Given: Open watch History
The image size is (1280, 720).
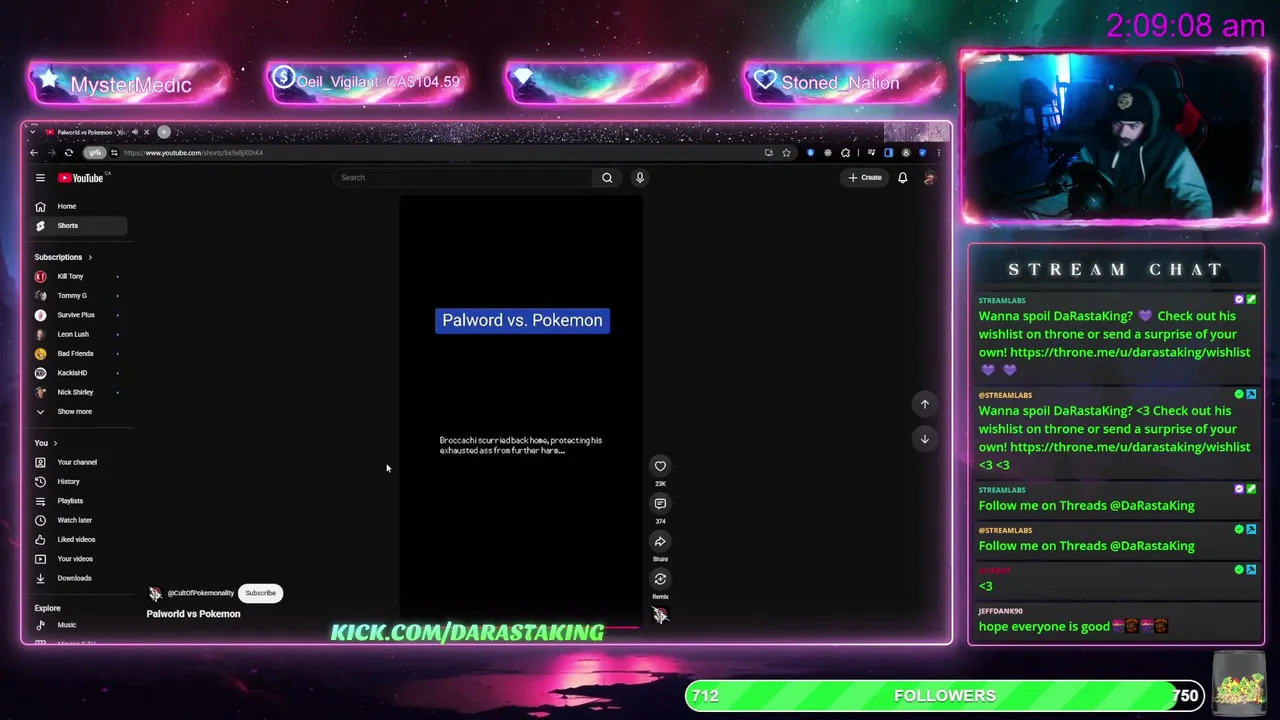Looking at the screenshot, I should [78, 482].
